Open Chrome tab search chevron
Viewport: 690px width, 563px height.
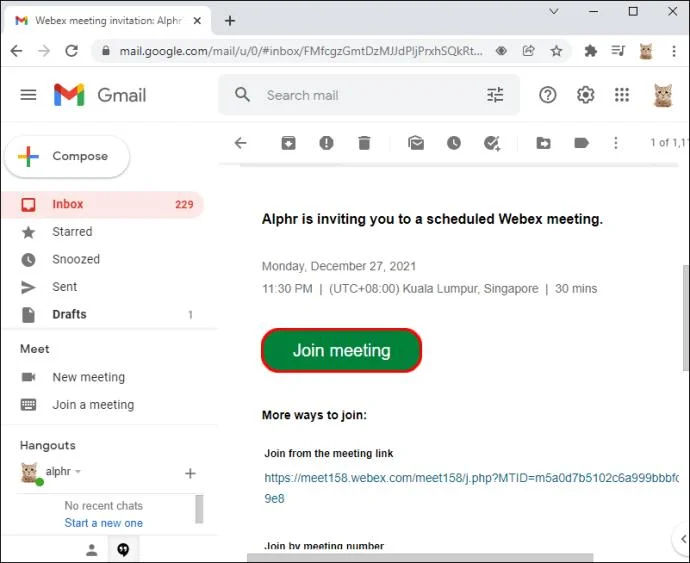coord(554,11)
